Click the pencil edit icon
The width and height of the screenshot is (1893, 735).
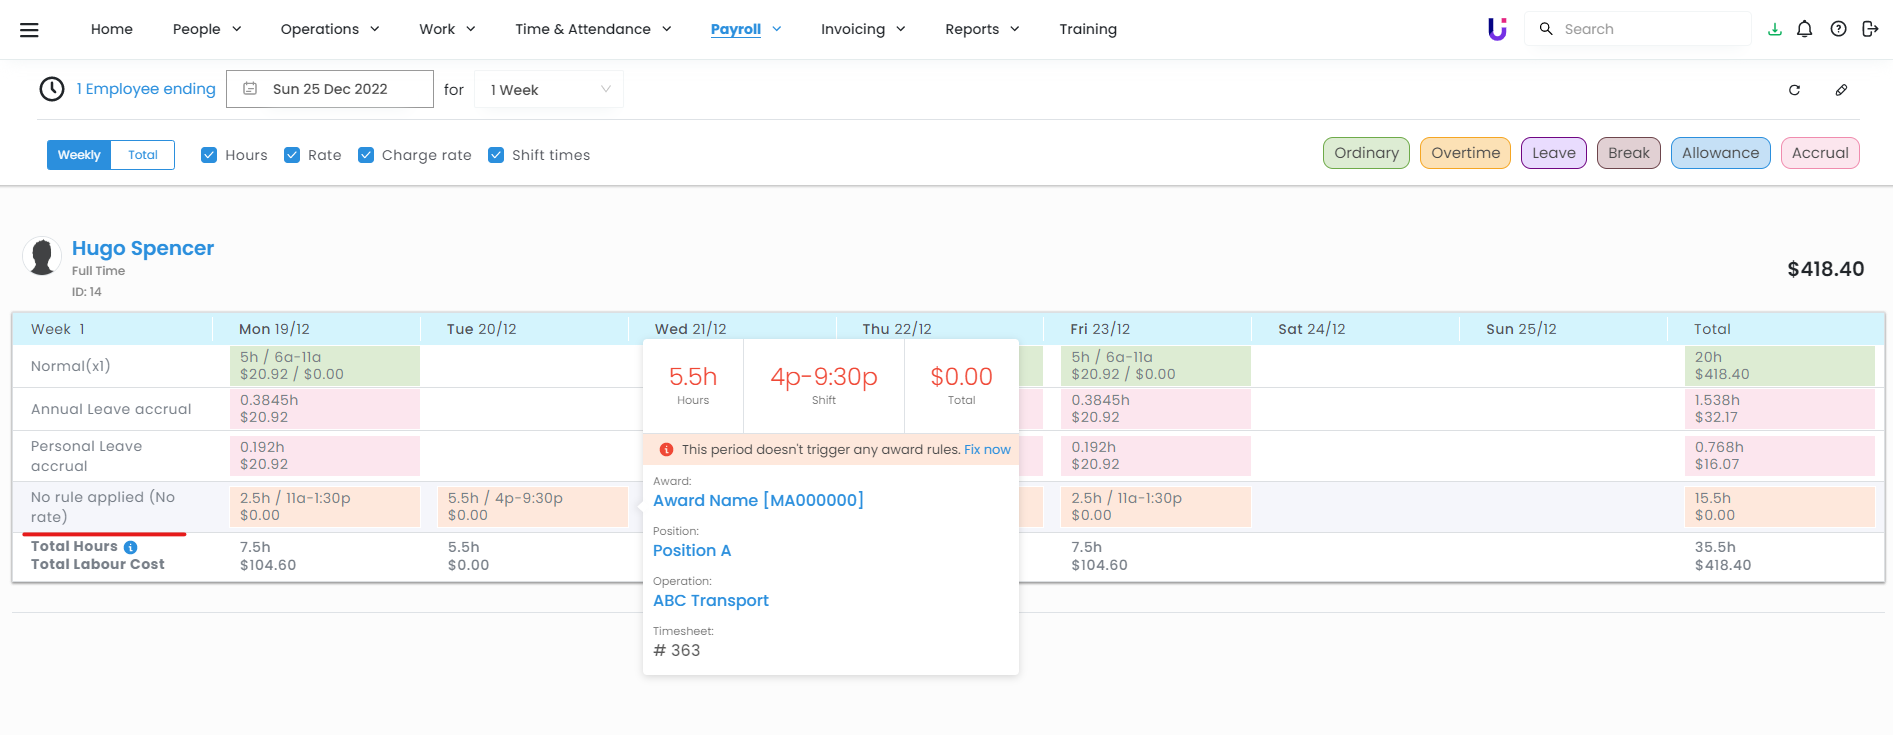[x=1841, y=90]
